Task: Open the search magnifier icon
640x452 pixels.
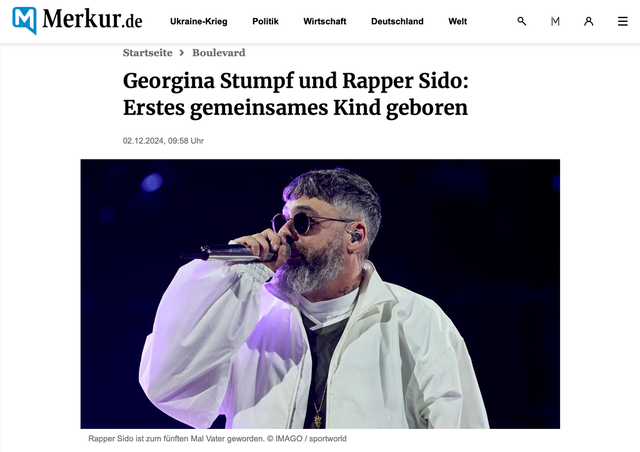Action: tap(521, 21)
